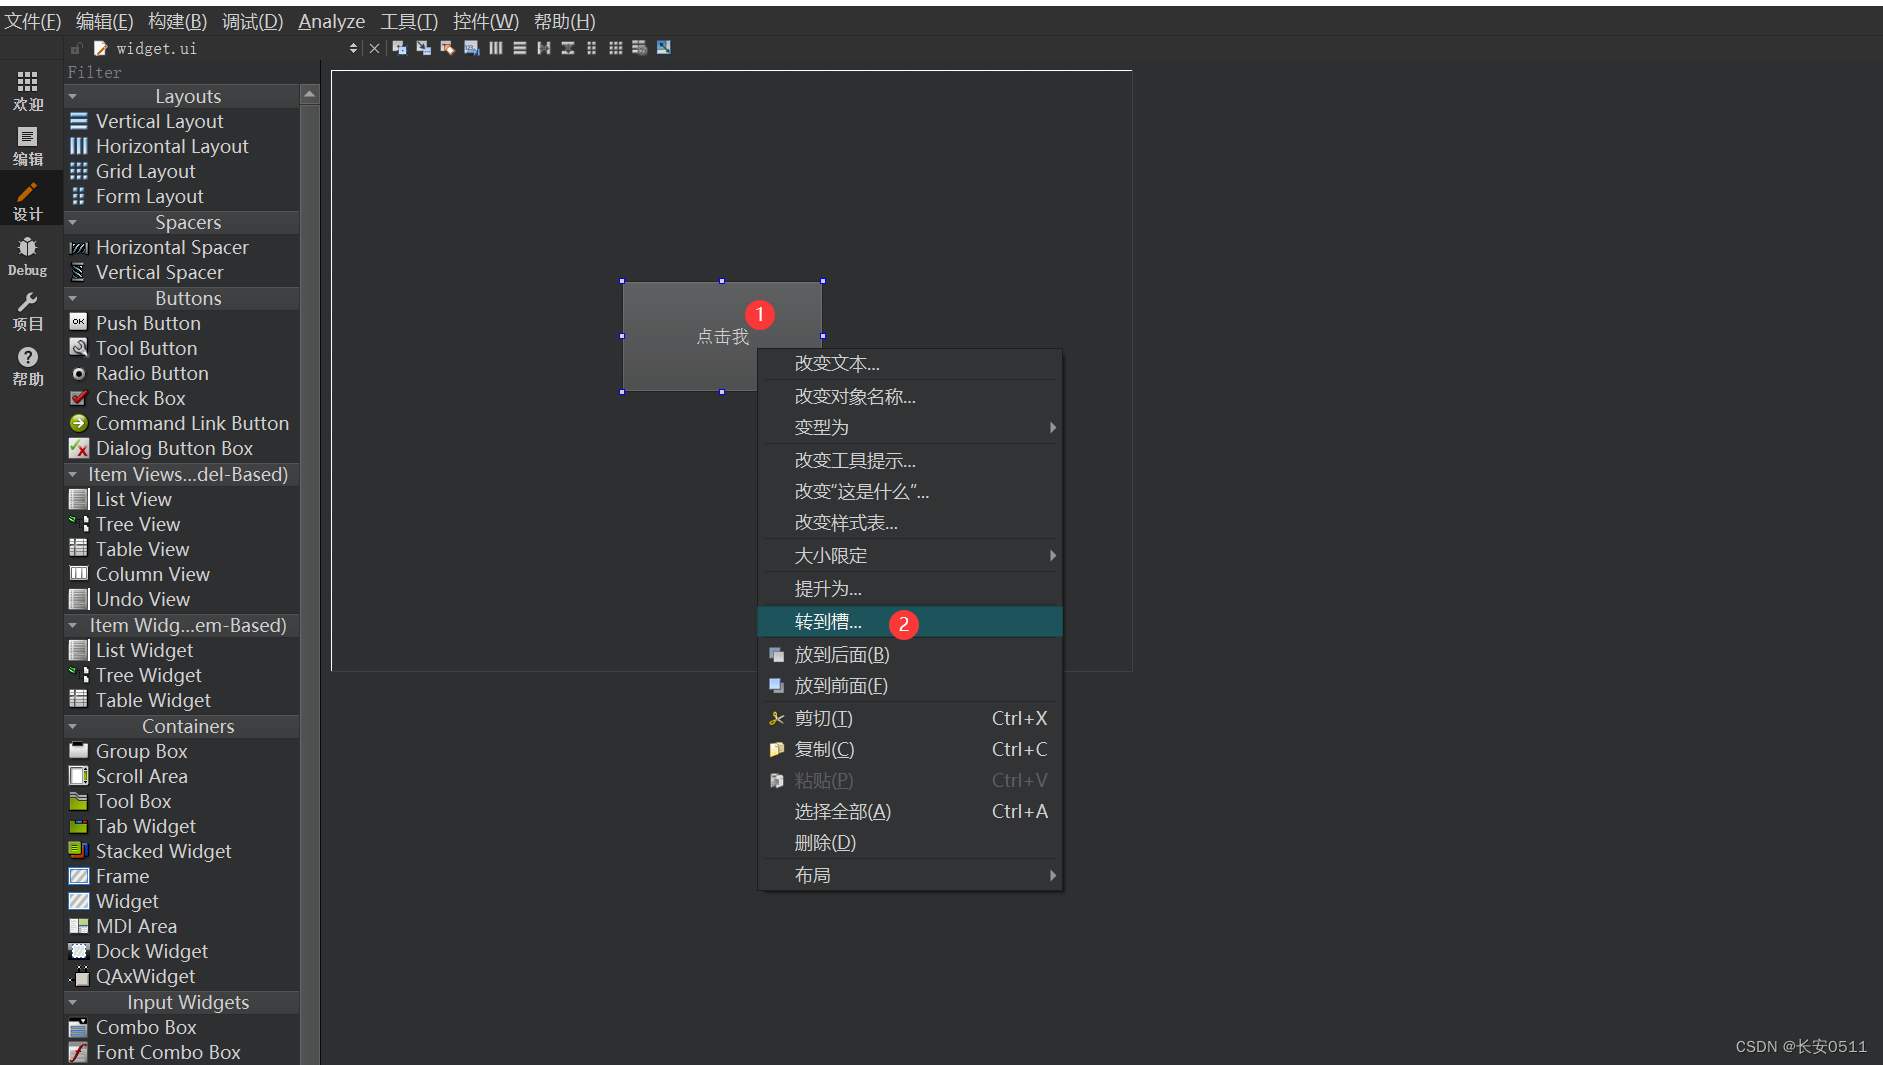
Task: Click the Break Layout toolbar icon
Action: tap(639, 48)
